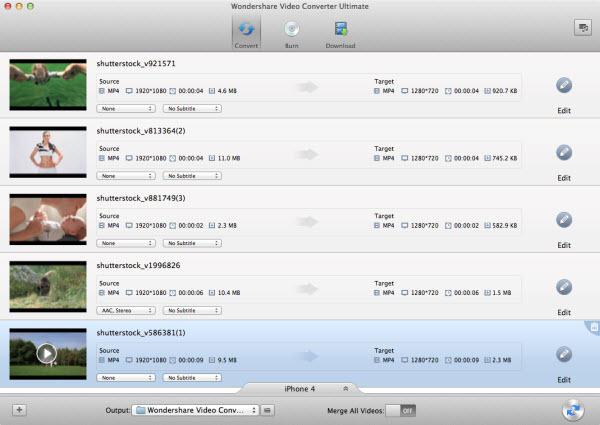Click Edit label for shutterstock_v586381(1)
Image resolution: width=600 pixels, height=425 pixels.
tap(564, 380)
